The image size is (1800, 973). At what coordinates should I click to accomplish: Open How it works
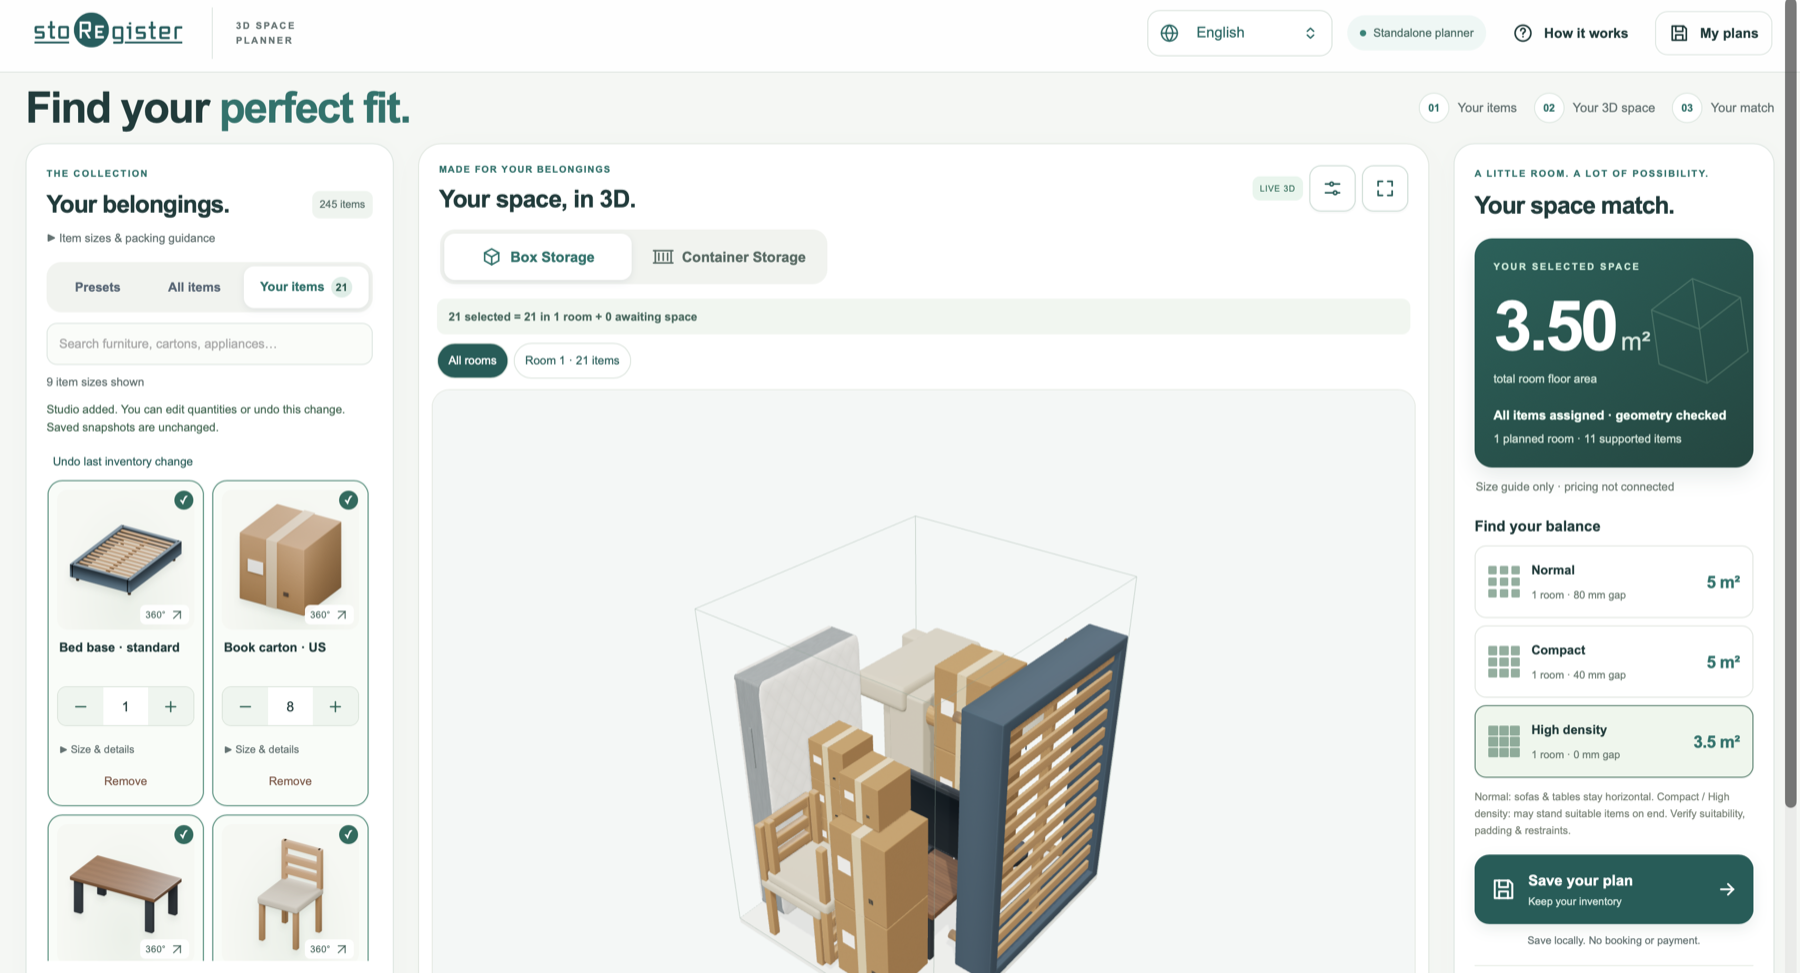pos(1571,33)
